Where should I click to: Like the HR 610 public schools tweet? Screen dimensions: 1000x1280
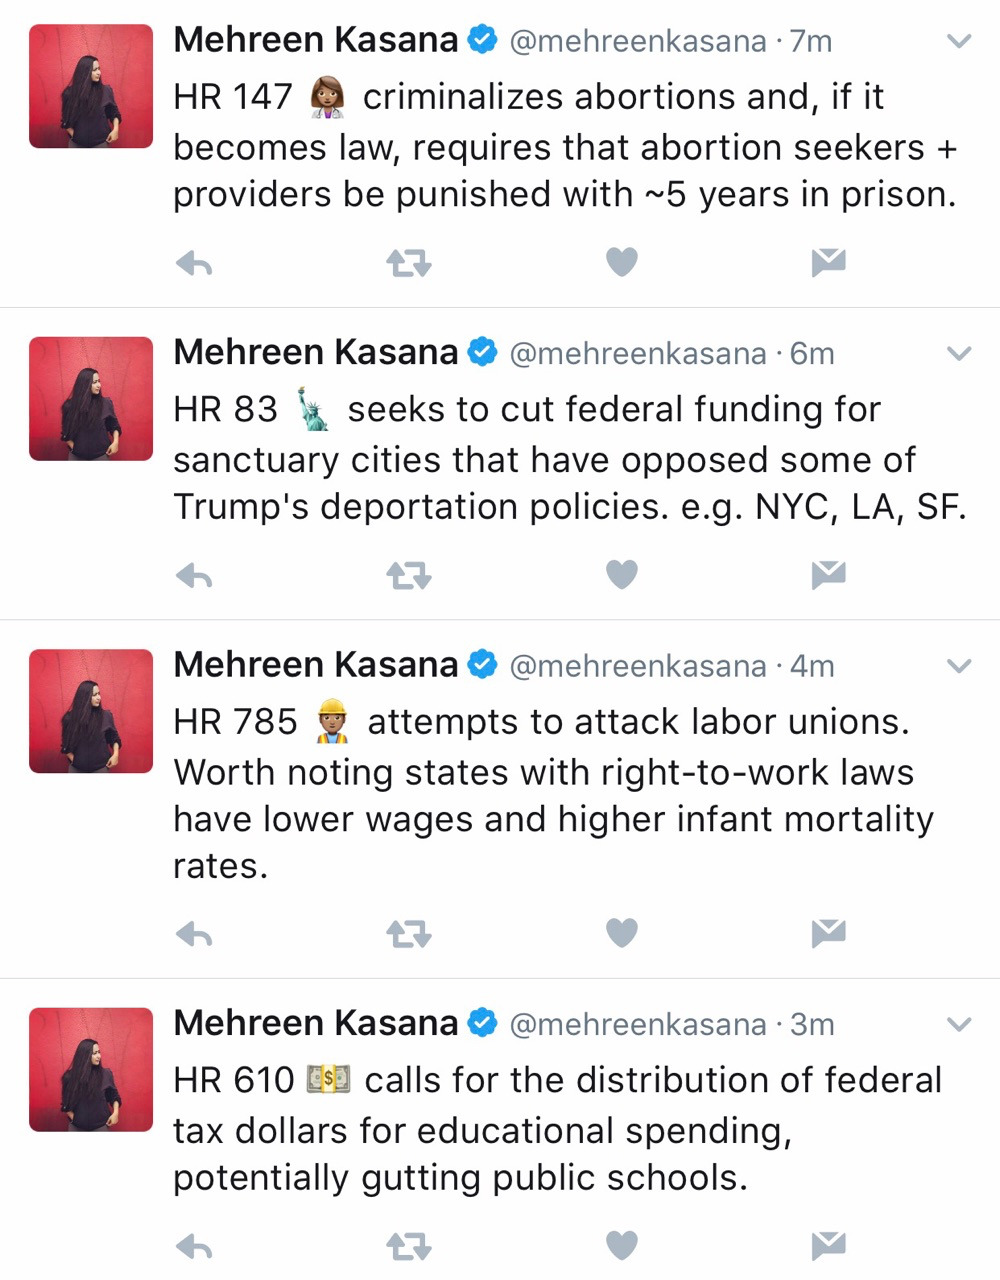coord(622,1245)
